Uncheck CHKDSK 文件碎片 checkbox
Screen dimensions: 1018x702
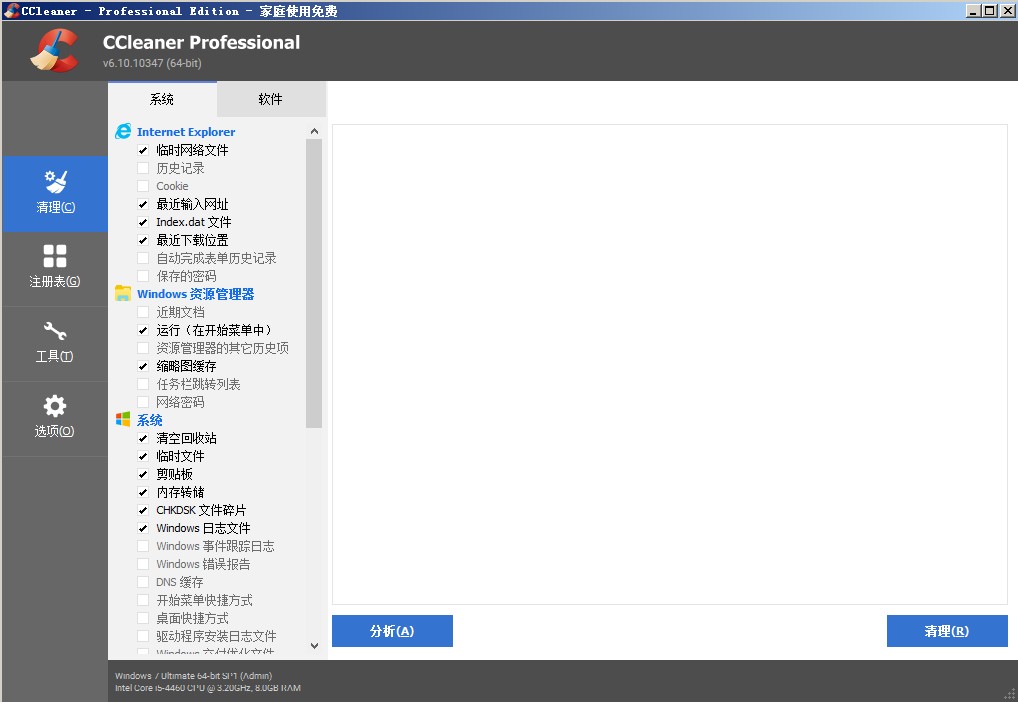click(143, 510)
